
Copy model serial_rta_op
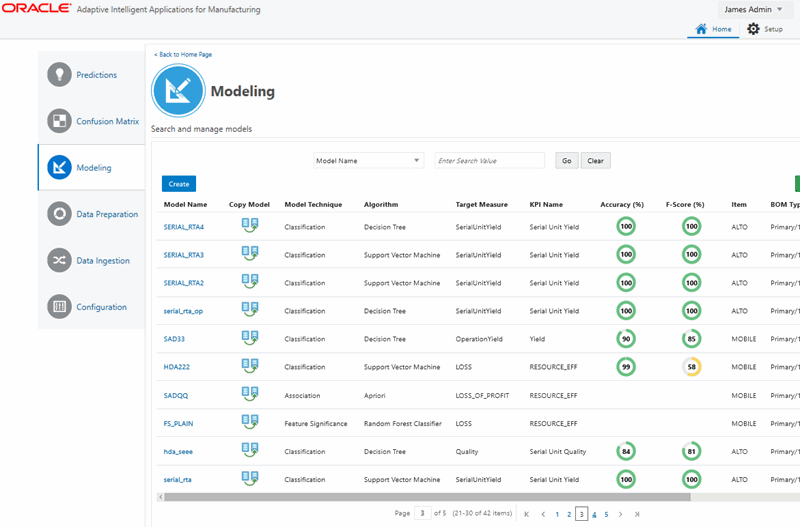(249, 310)
